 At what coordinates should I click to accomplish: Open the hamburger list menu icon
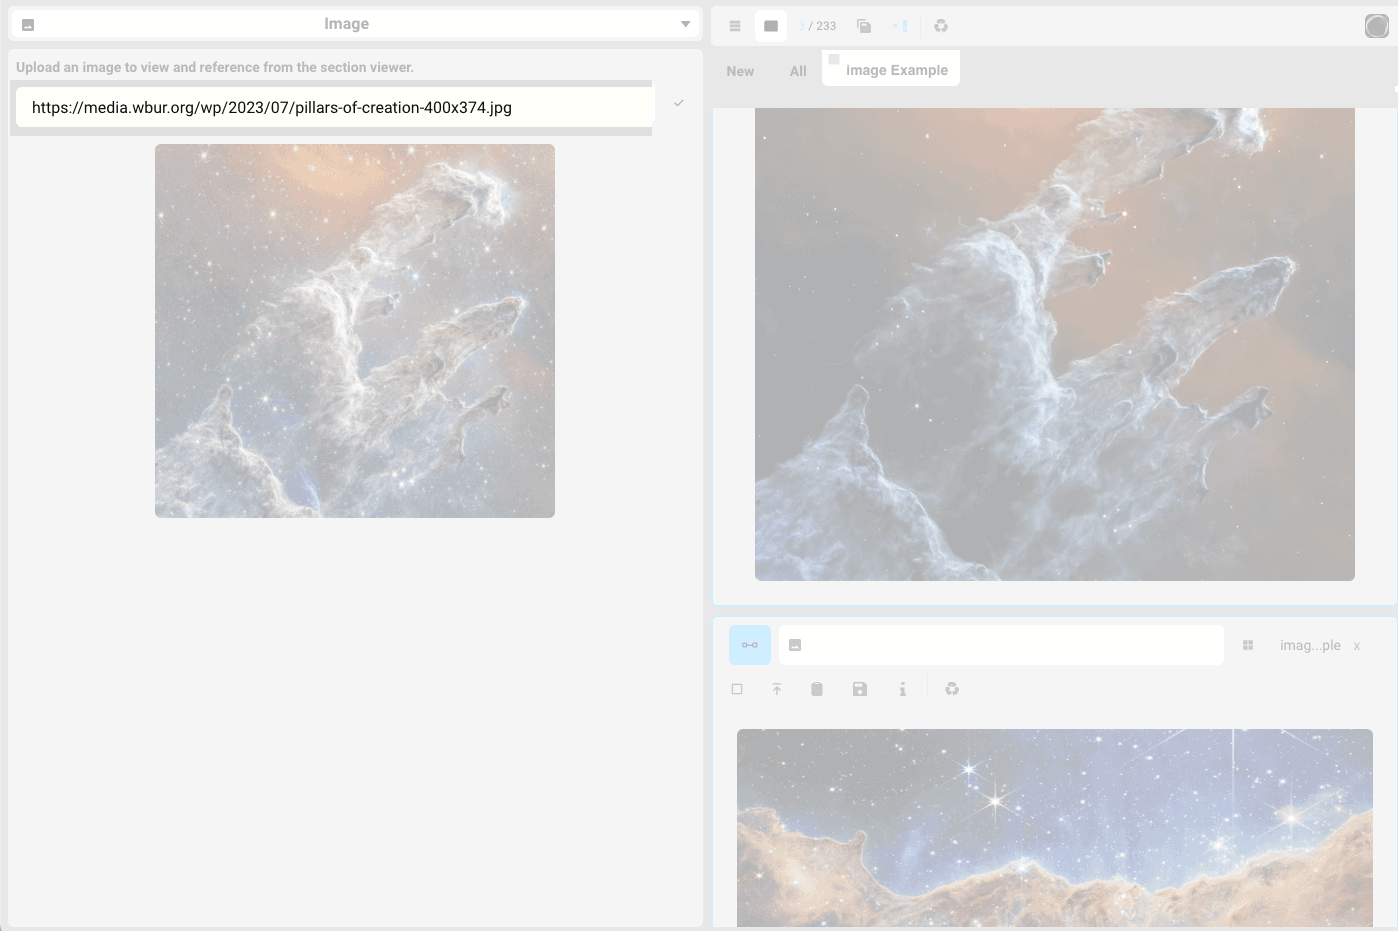(x=735, y=26)
